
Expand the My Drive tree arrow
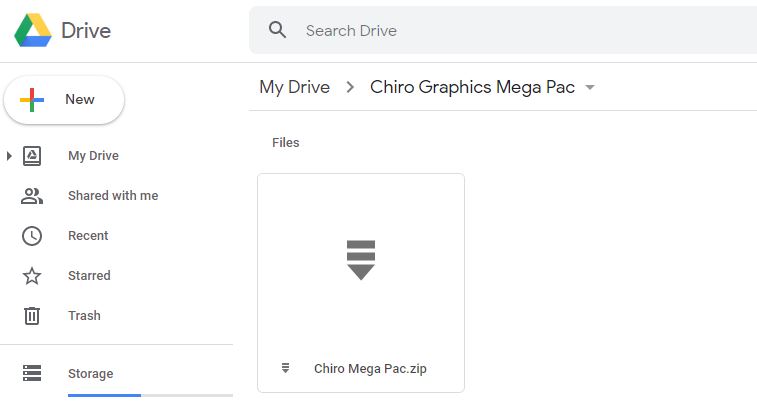click(x=10, y=156)
